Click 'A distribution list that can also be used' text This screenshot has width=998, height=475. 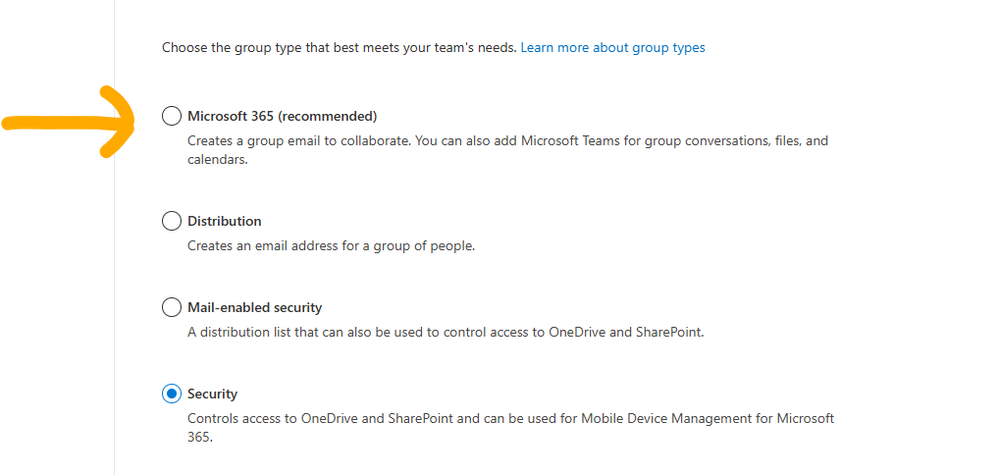446,332
